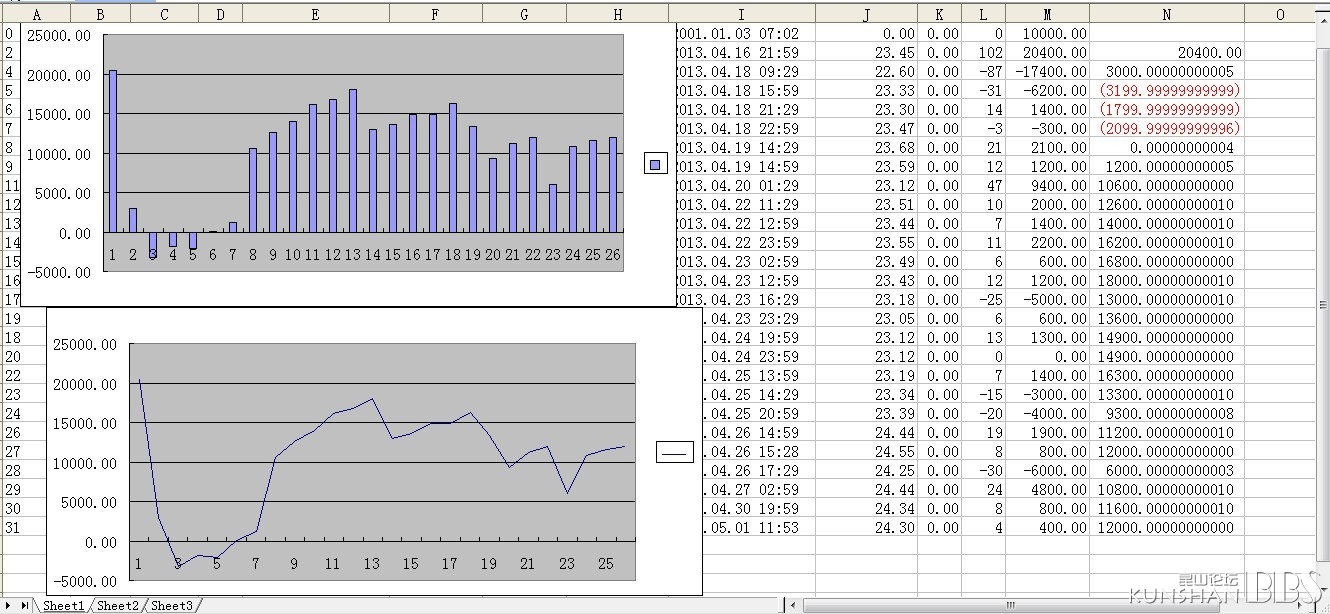Screen dimensions: 1330x614
Task: Select the tallest bar in the bar chart
Action: (112, 150)
